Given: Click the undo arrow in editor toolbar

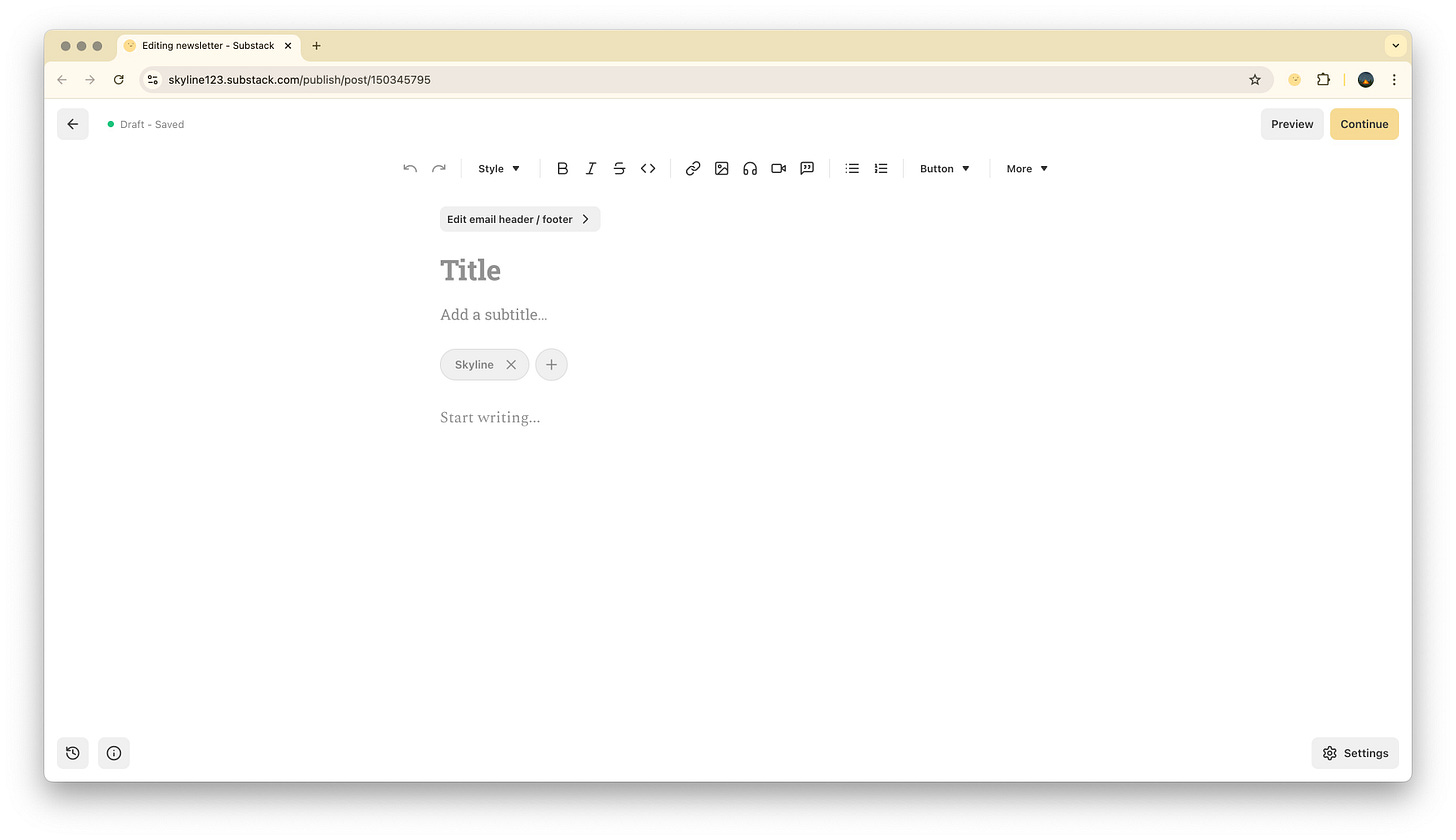Looking at the screenshot, I should 410,169.
